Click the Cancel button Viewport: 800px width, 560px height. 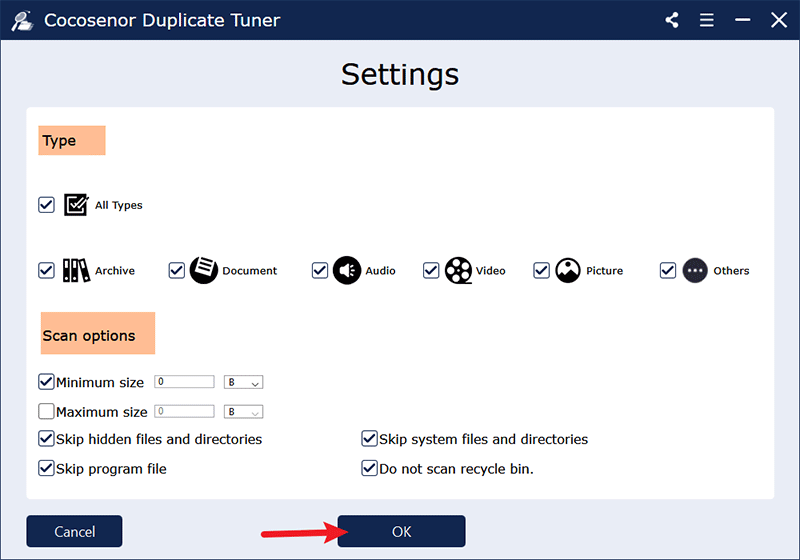click(74, 531)
